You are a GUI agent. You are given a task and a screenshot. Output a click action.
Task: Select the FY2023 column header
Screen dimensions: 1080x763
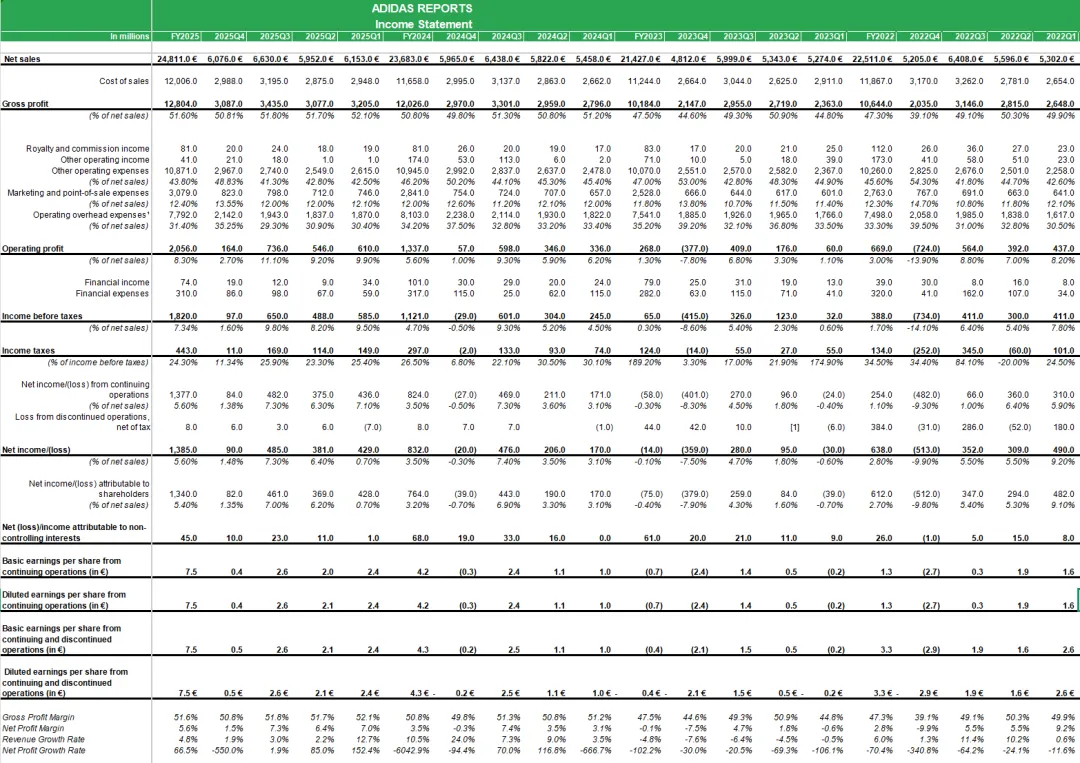click(x=648, y=36)
